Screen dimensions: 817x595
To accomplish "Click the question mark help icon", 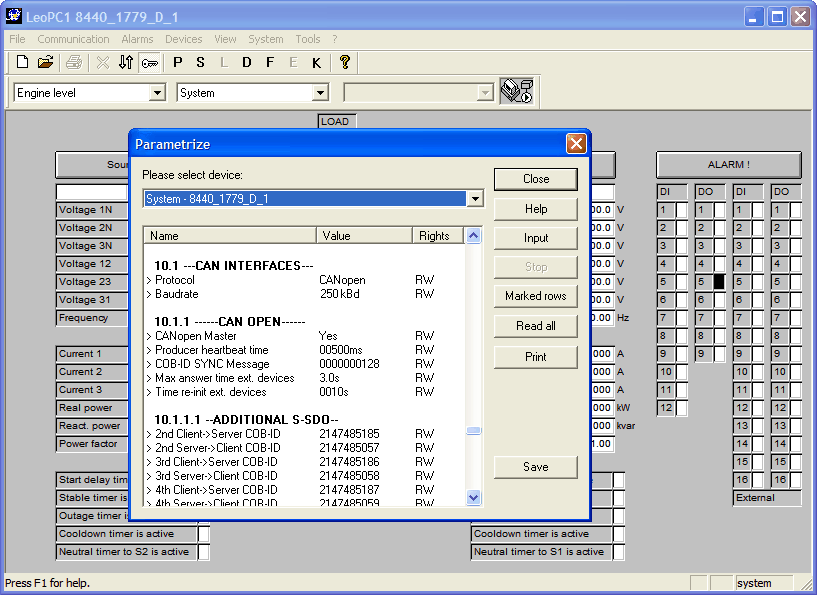I will 344,62.
